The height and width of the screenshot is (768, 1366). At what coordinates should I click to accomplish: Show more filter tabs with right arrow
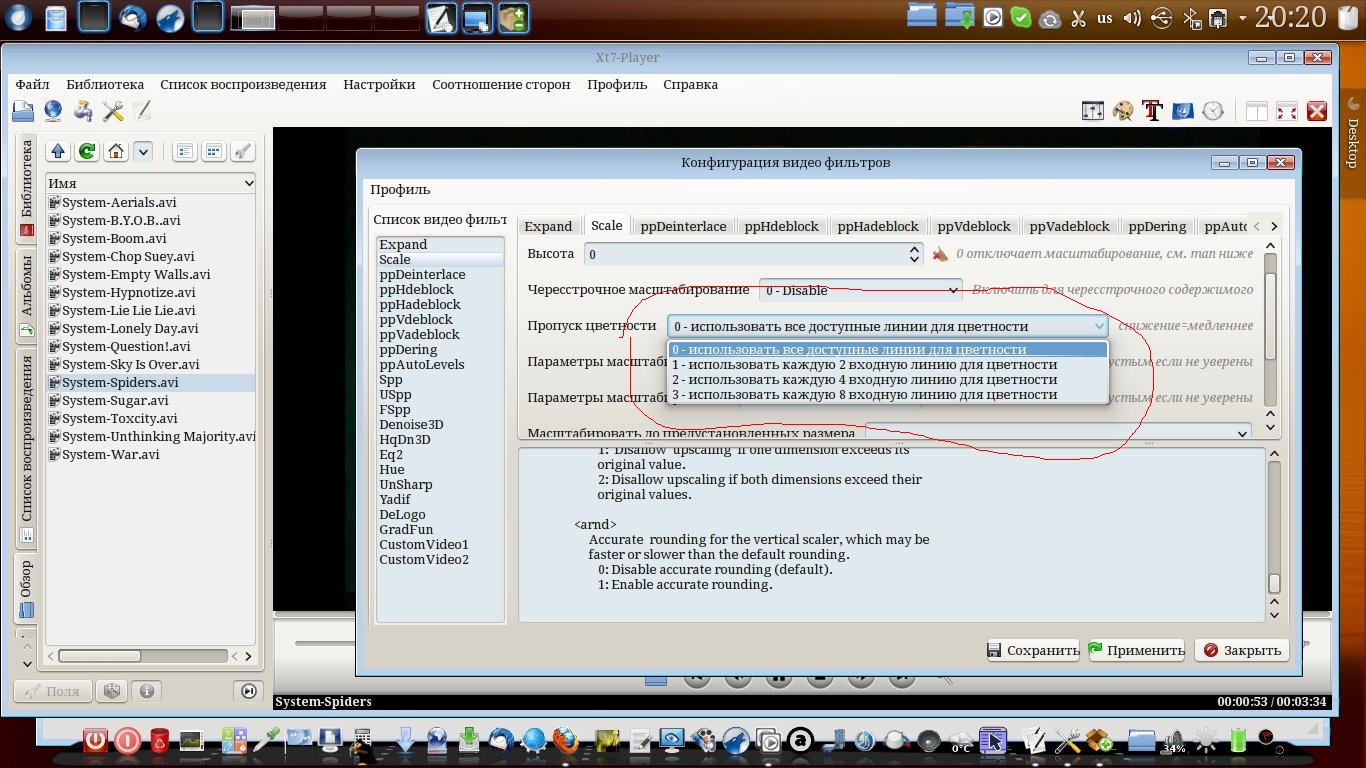[1273, 226]
